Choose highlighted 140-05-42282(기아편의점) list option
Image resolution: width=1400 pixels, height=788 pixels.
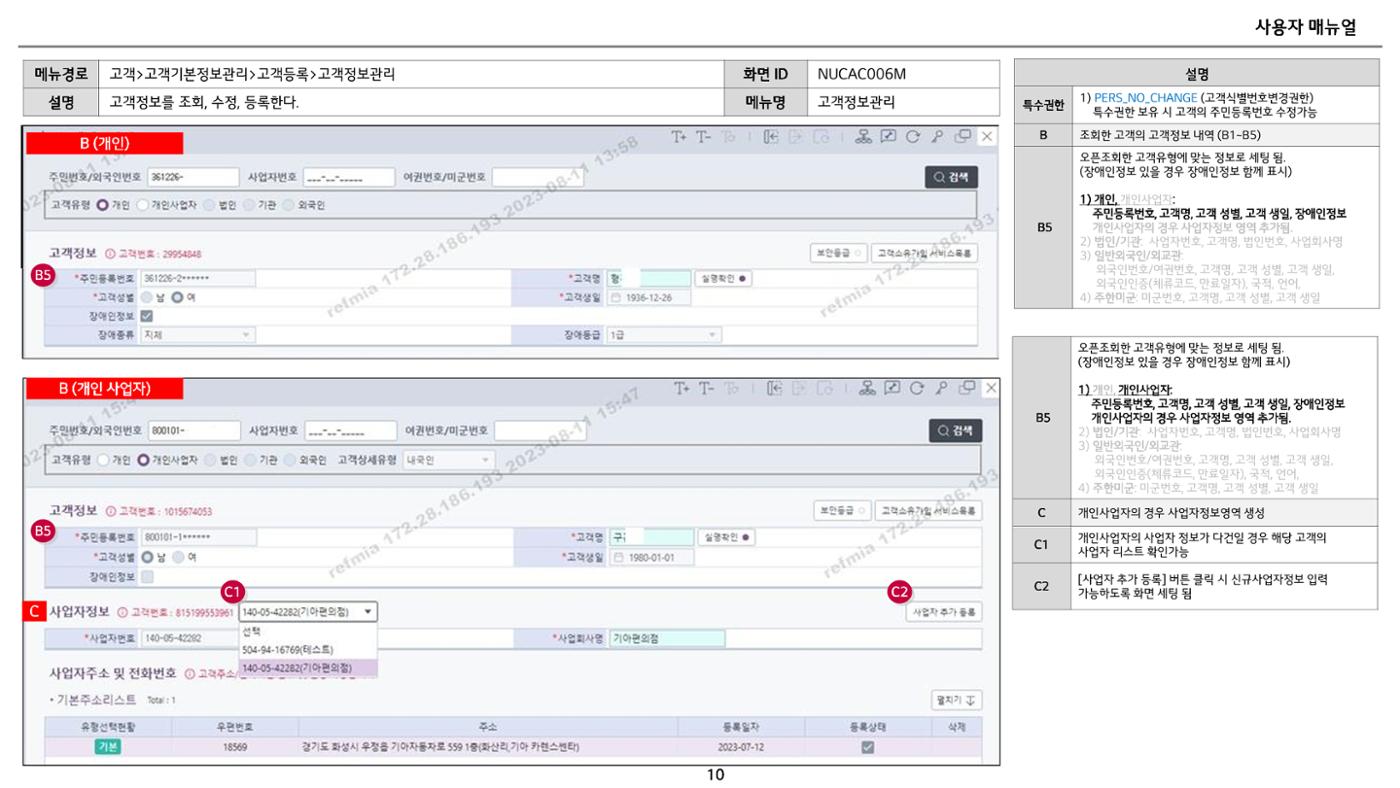tap(308, 667)
